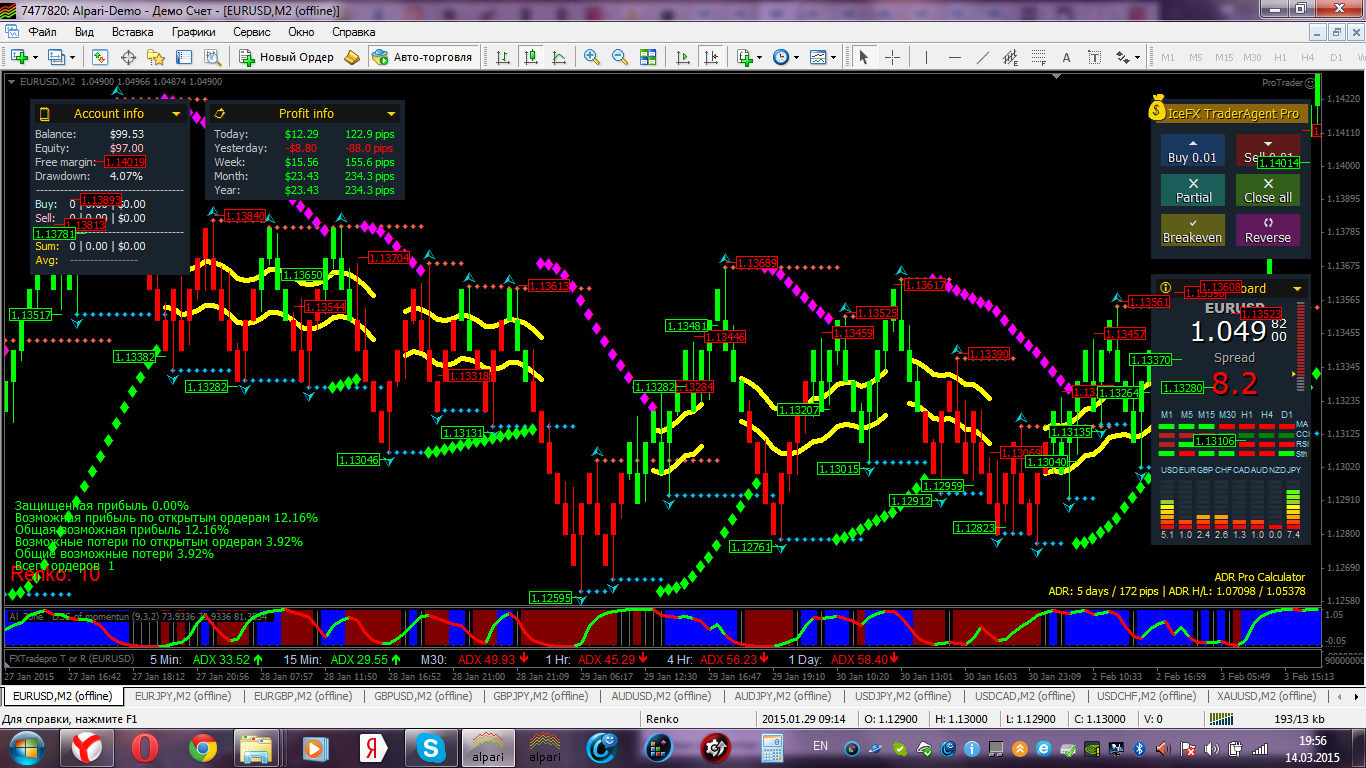Image resolution: width=1366 pixels, height=768 pixels.
Task: Open the Indicators list icon
Action: point(744,57)
